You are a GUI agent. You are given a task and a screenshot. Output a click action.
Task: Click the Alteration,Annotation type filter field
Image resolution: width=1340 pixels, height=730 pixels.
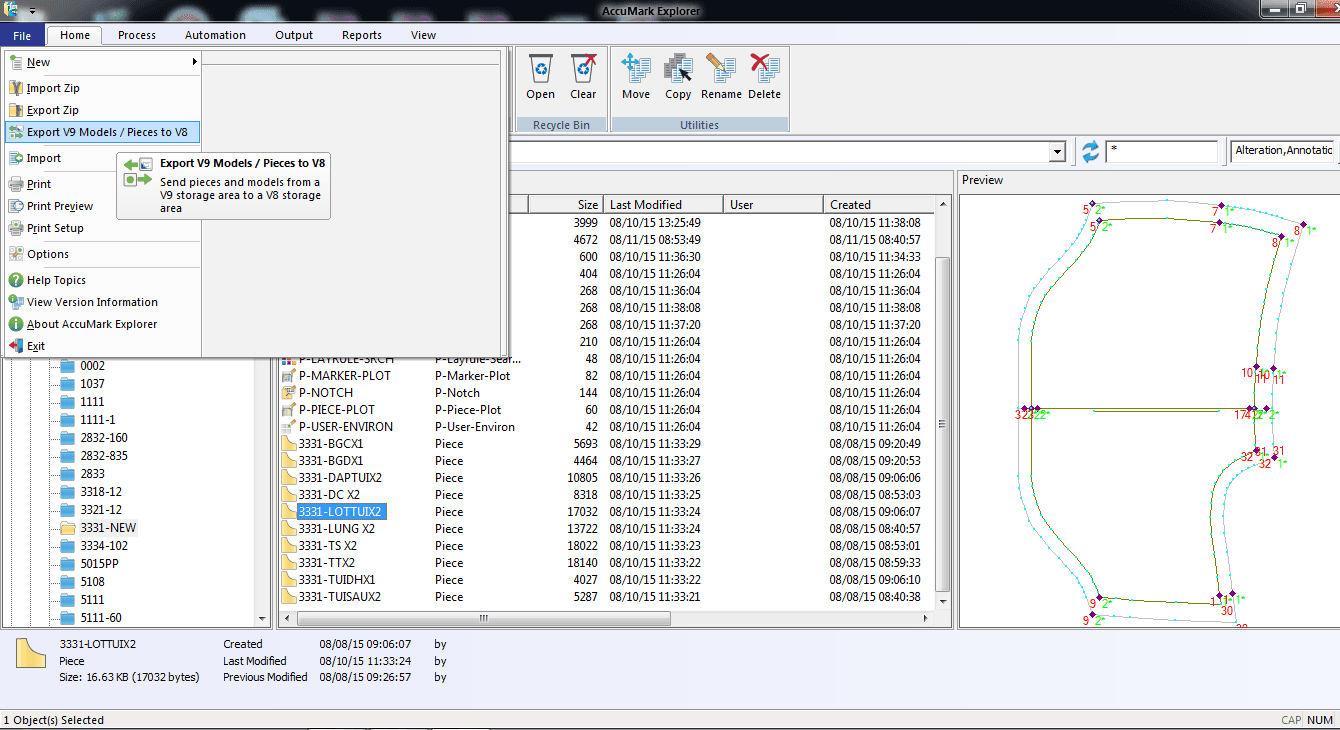pyautogui.click(x=1284, y=150)
